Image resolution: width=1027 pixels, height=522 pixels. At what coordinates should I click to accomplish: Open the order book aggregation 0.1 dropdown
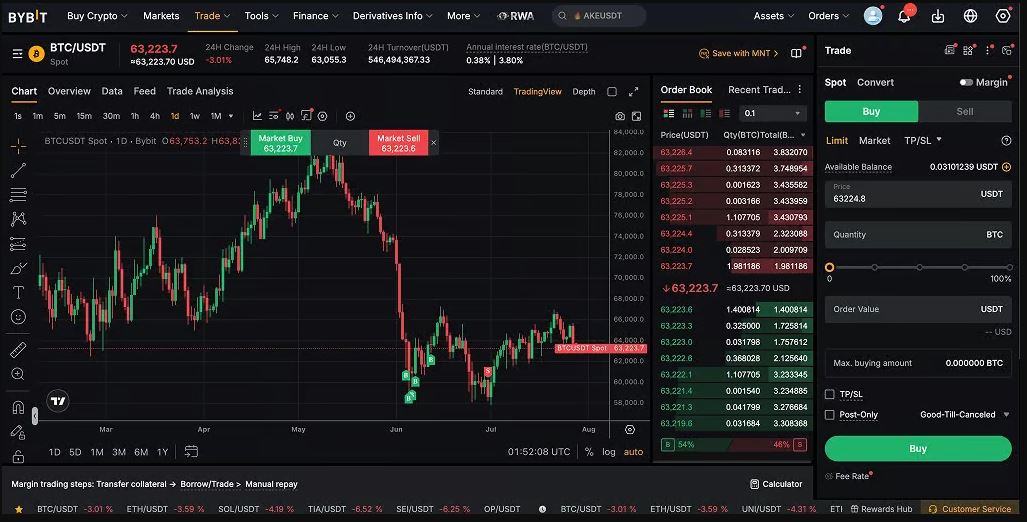772,113
